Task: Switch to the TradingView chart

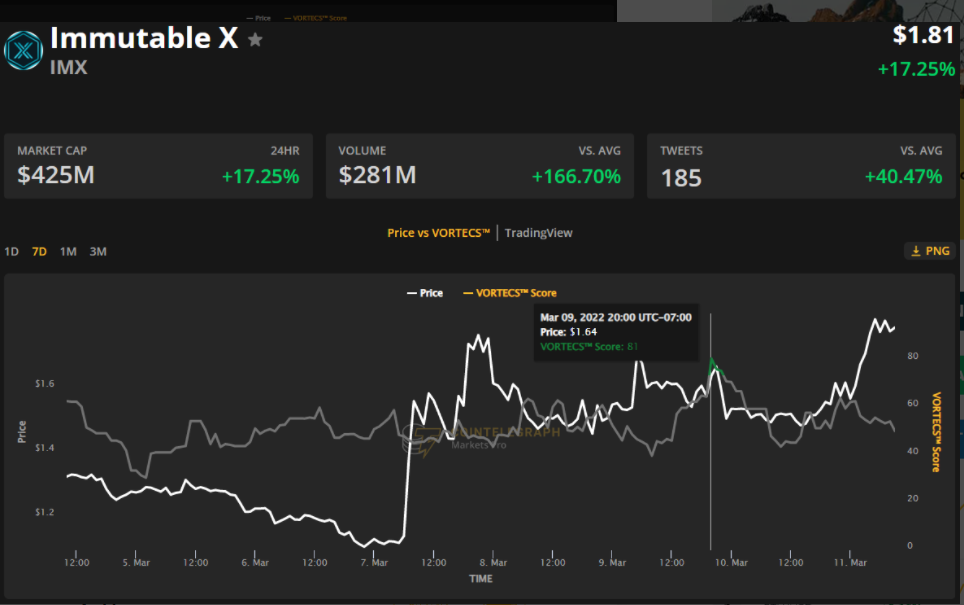Action: click(539, 233)
